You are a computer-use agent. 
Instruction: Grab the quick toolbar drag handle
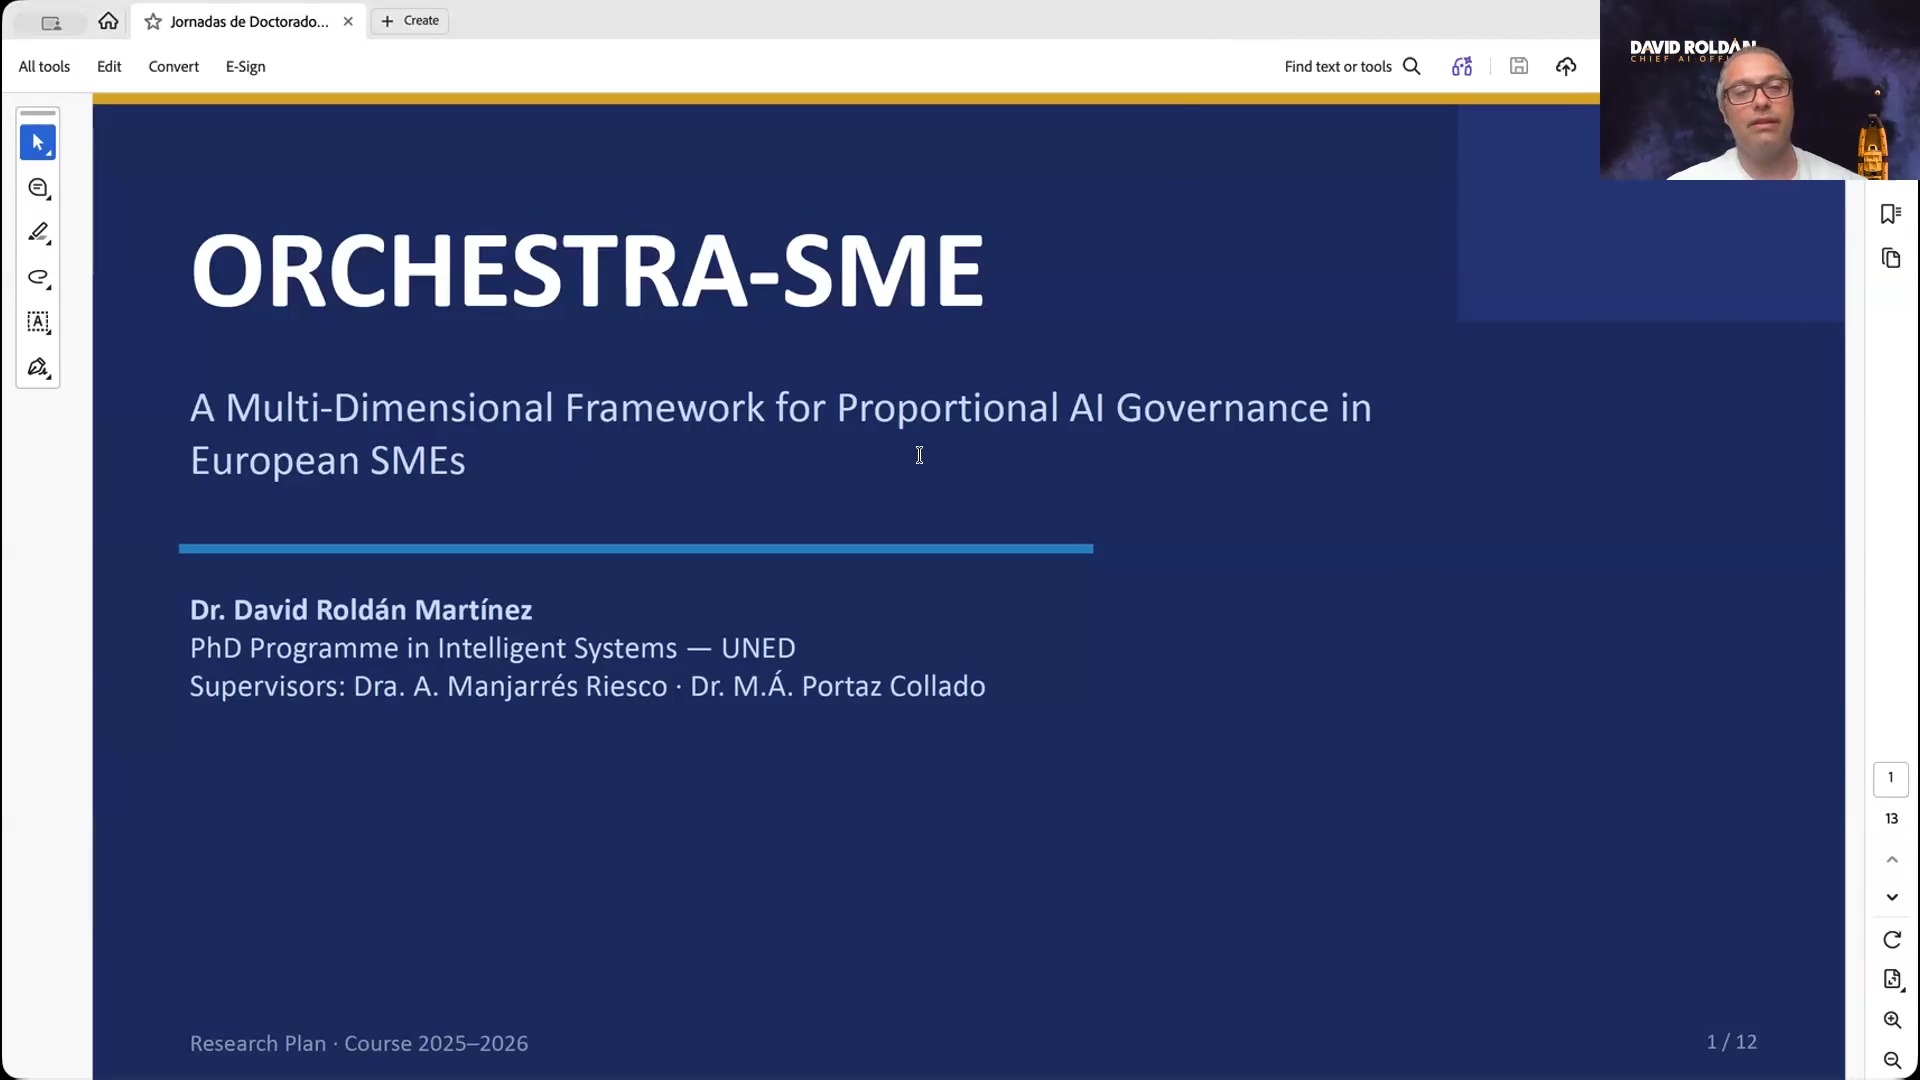38,113
